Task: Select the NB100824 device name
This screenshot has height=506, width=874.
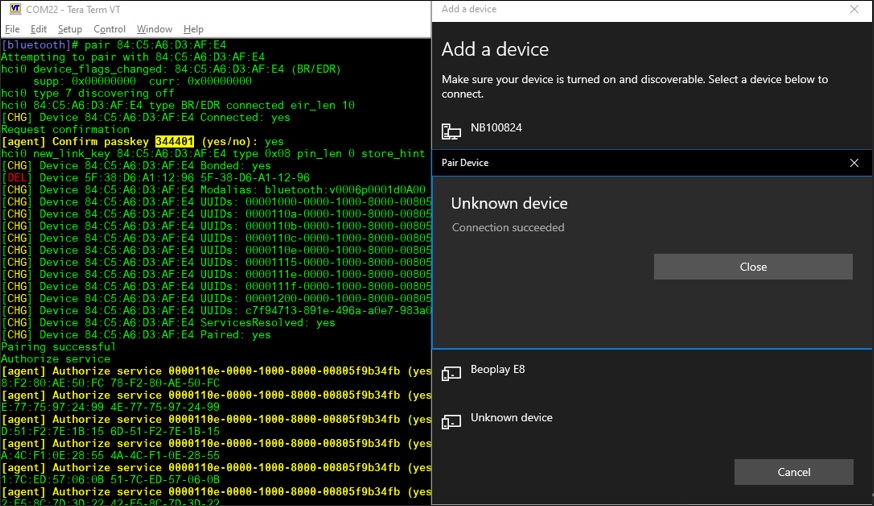Action: (496, 128)
